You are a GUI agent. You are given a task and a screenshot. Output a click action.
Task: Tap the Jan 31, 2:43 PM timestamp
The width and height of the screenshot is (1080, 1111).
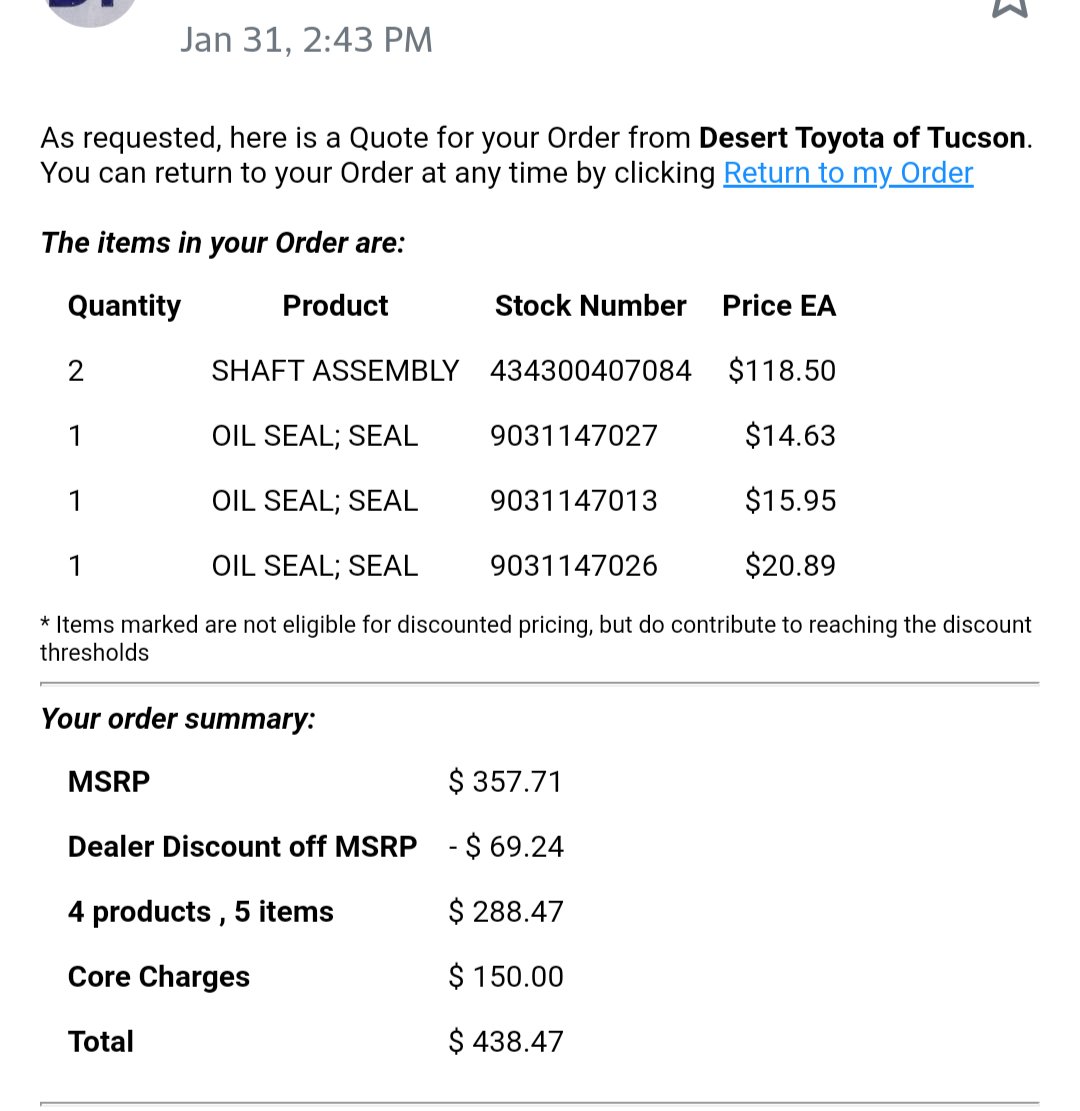pos(306,40)
